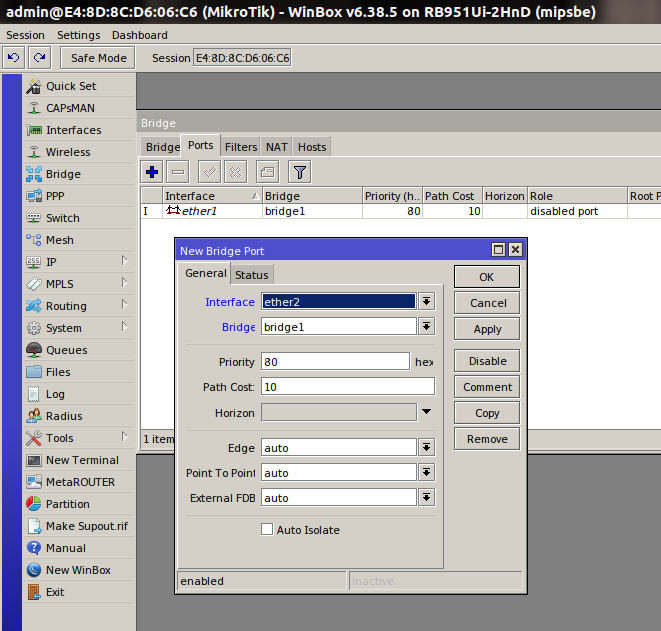Open Wireless in the sidebar
Image resolution: width=661 pixels, height=631 pixels.
tap(80, 152)
